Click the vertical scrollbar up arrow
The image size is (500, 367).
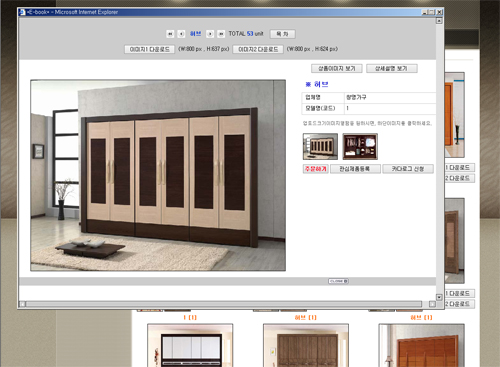[439, 21]
